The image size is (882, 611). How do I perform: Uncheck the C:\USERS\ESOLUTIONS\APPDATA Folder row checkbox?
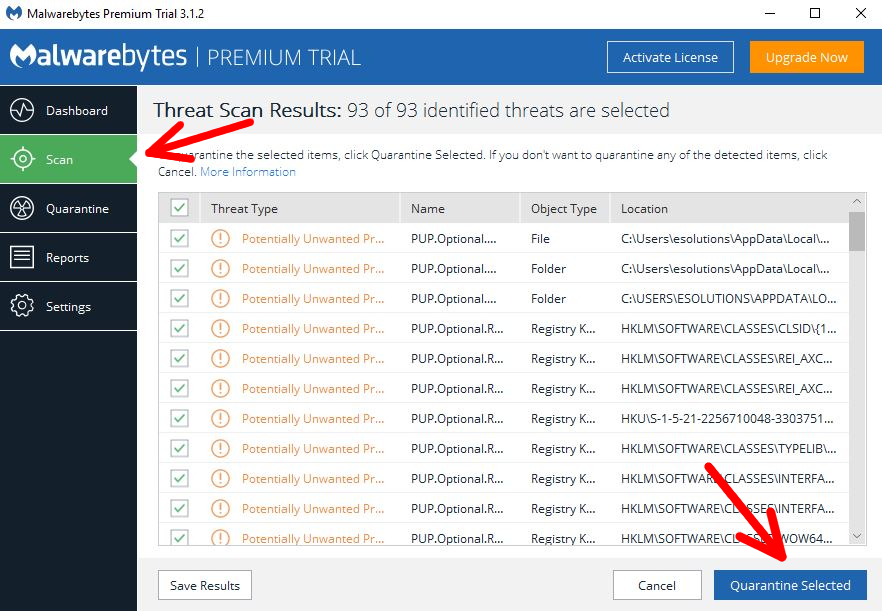click(x=179, y=298)
